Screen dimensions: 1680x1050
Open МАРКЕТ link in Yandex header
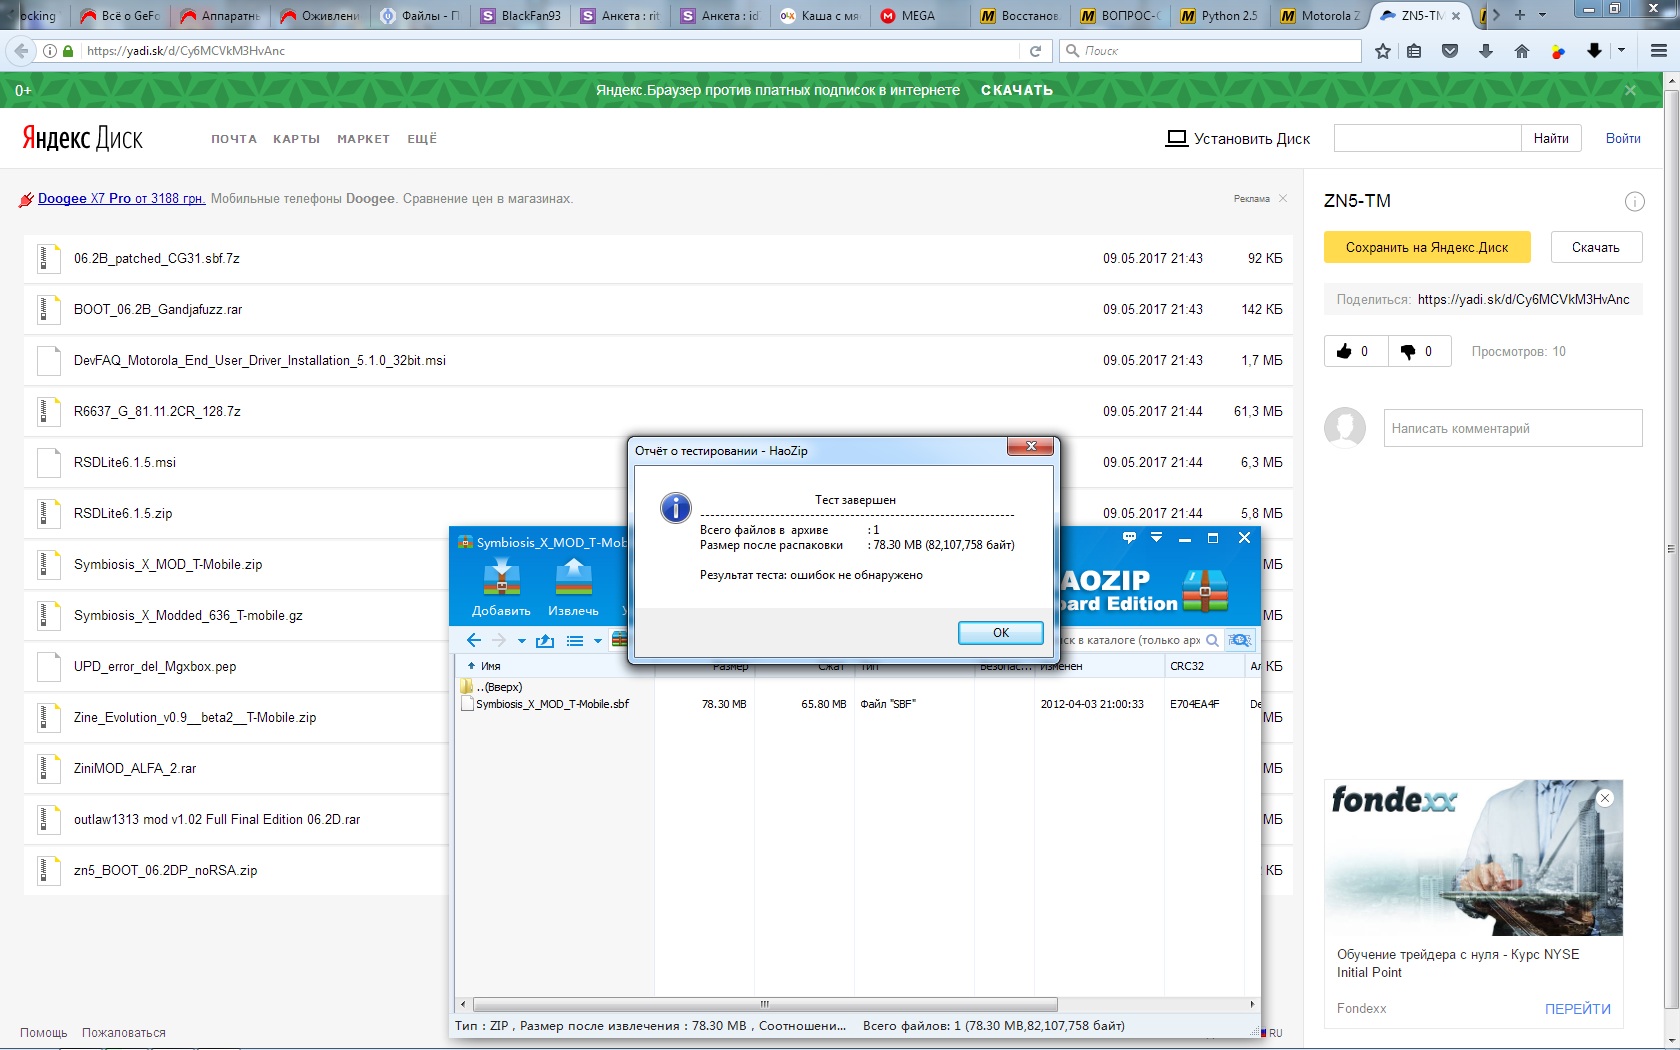[x=363, y=139]
